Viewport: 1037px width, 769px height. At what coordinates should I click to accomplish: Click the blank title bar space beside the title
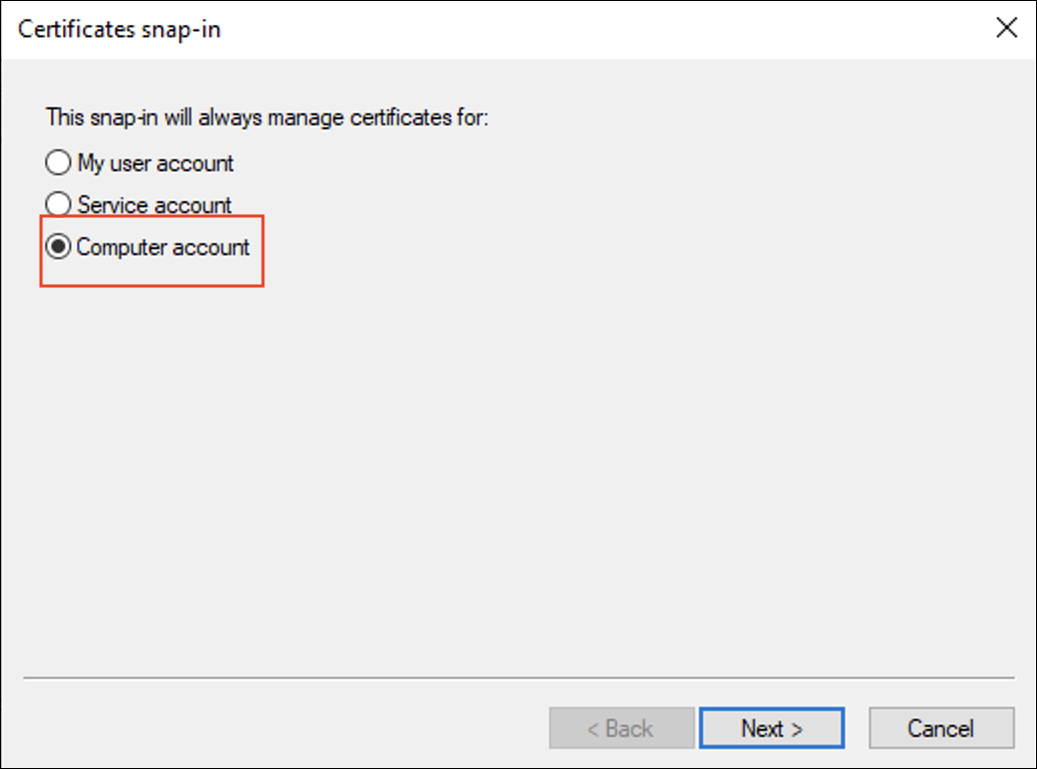pyautogui.click(x=600, y=29)
